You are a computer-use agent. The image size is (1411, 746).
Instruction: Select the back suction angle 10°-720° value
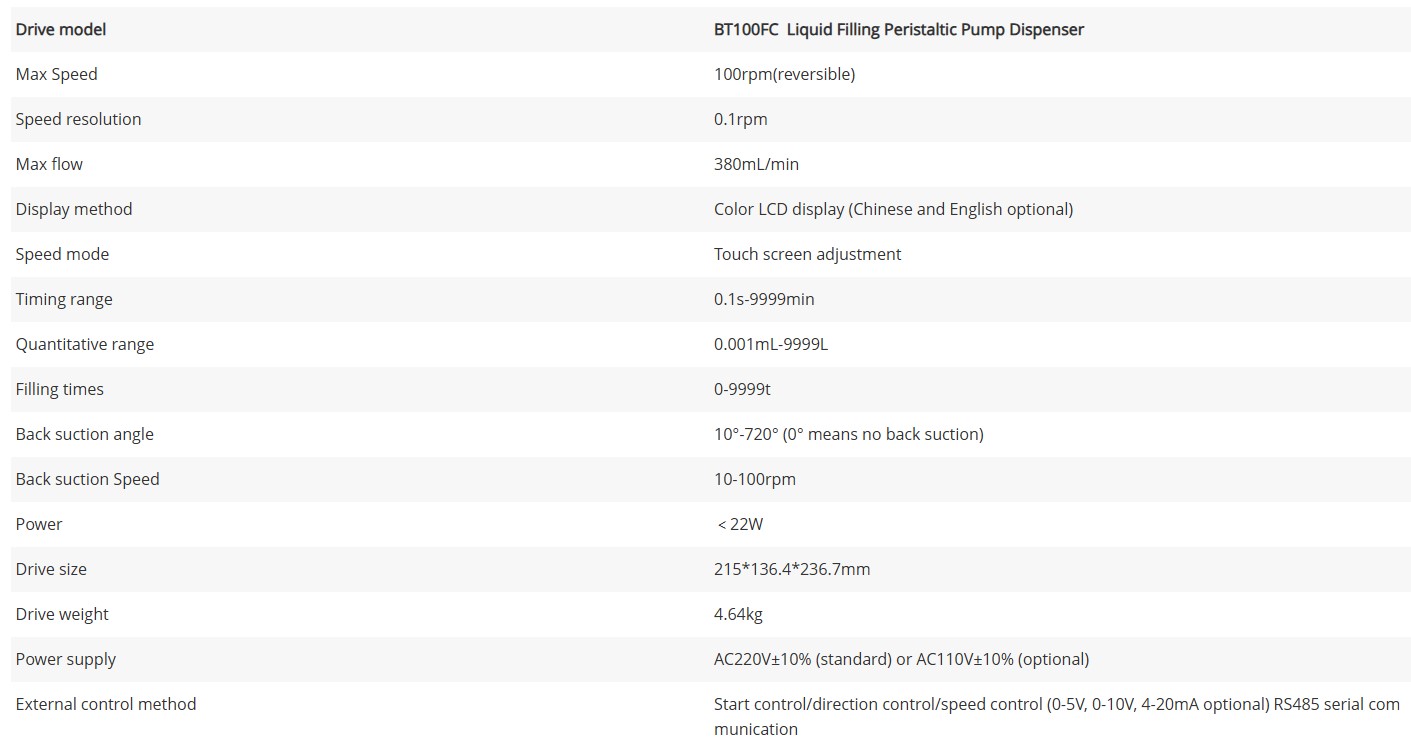pyautogui.click(x=848, y=434)
